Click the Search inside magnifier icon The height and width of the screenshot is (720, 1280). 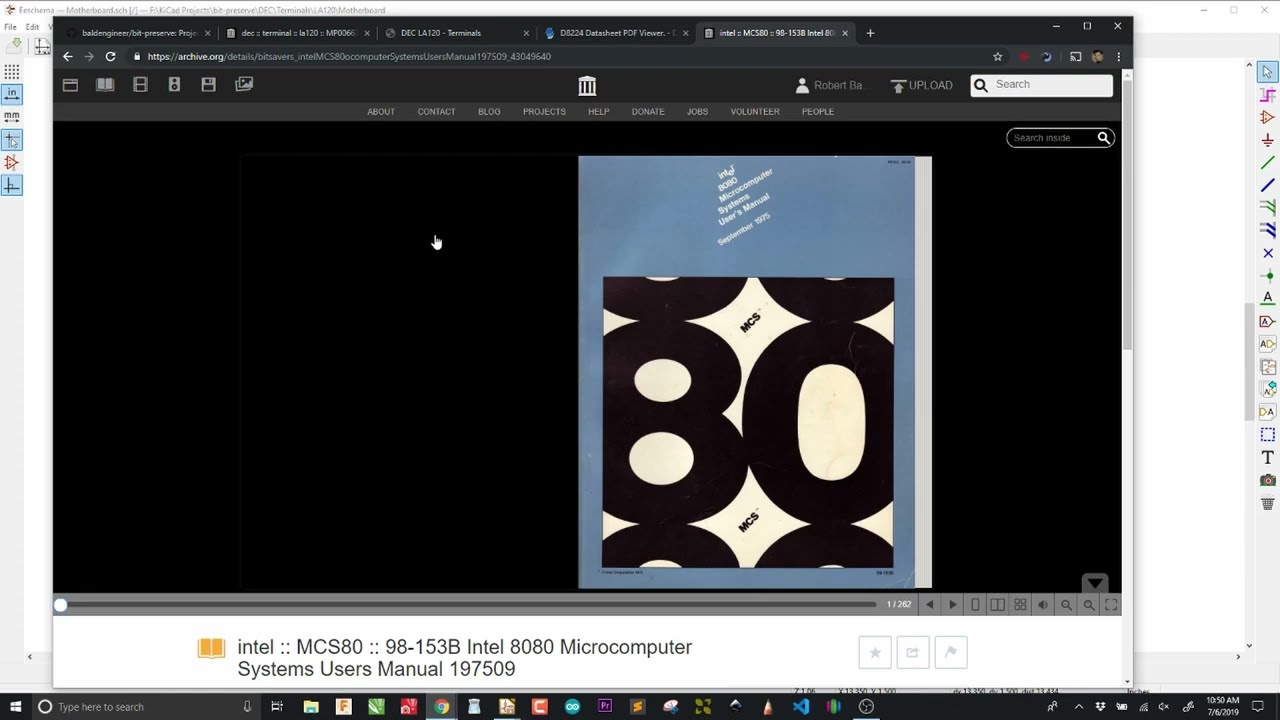pos(1104,138)
